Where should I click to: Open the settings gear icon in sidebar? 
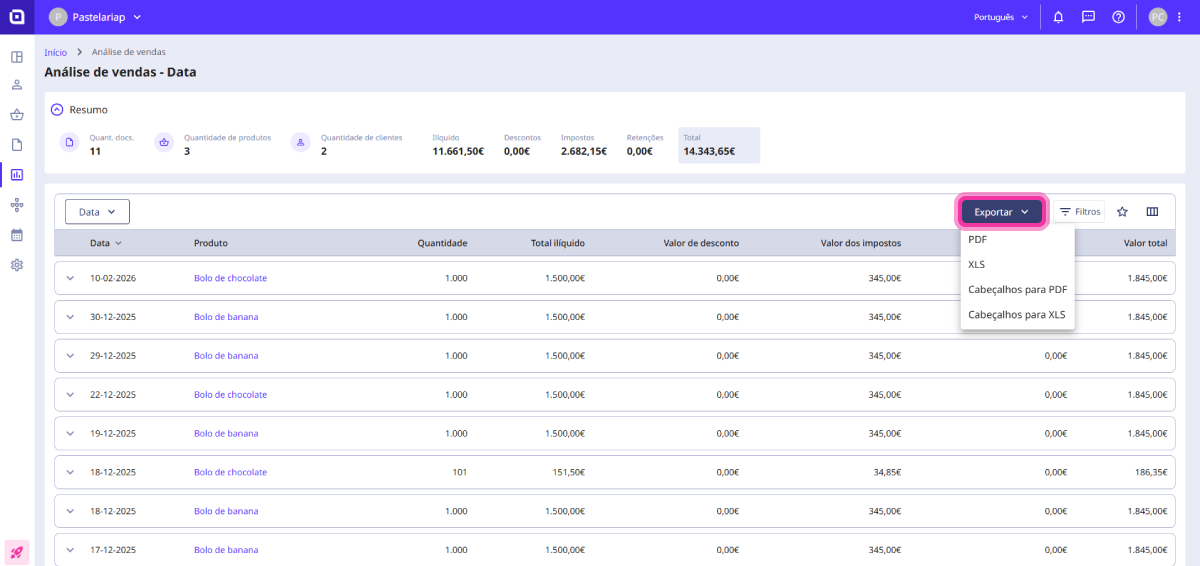(17, 265)
